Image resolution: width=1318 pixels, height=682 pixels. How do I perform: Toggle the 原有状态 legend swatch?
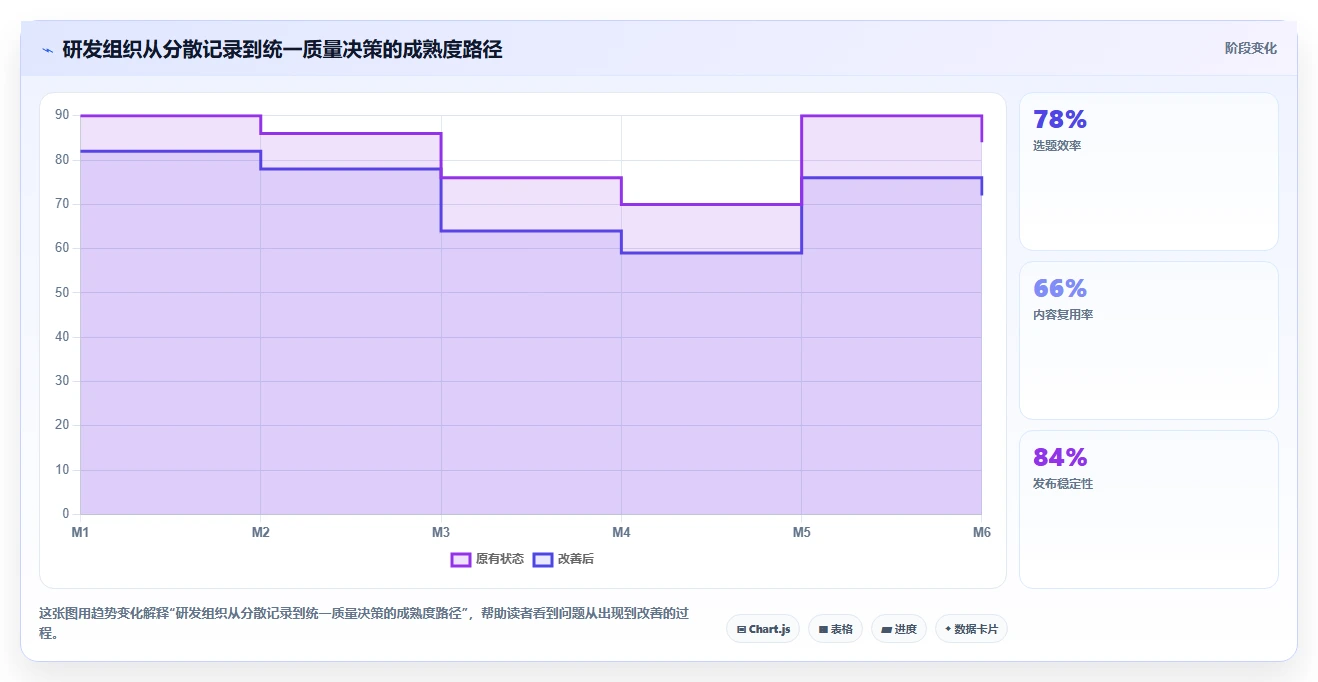click(x=461, y=559)
